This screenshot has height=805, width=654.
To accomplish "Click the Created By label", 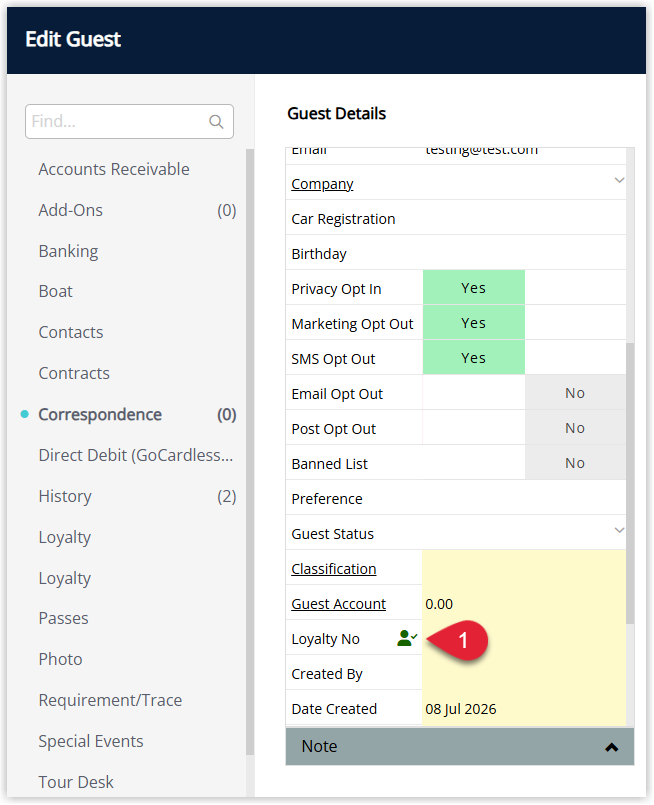I will point(327,674).
